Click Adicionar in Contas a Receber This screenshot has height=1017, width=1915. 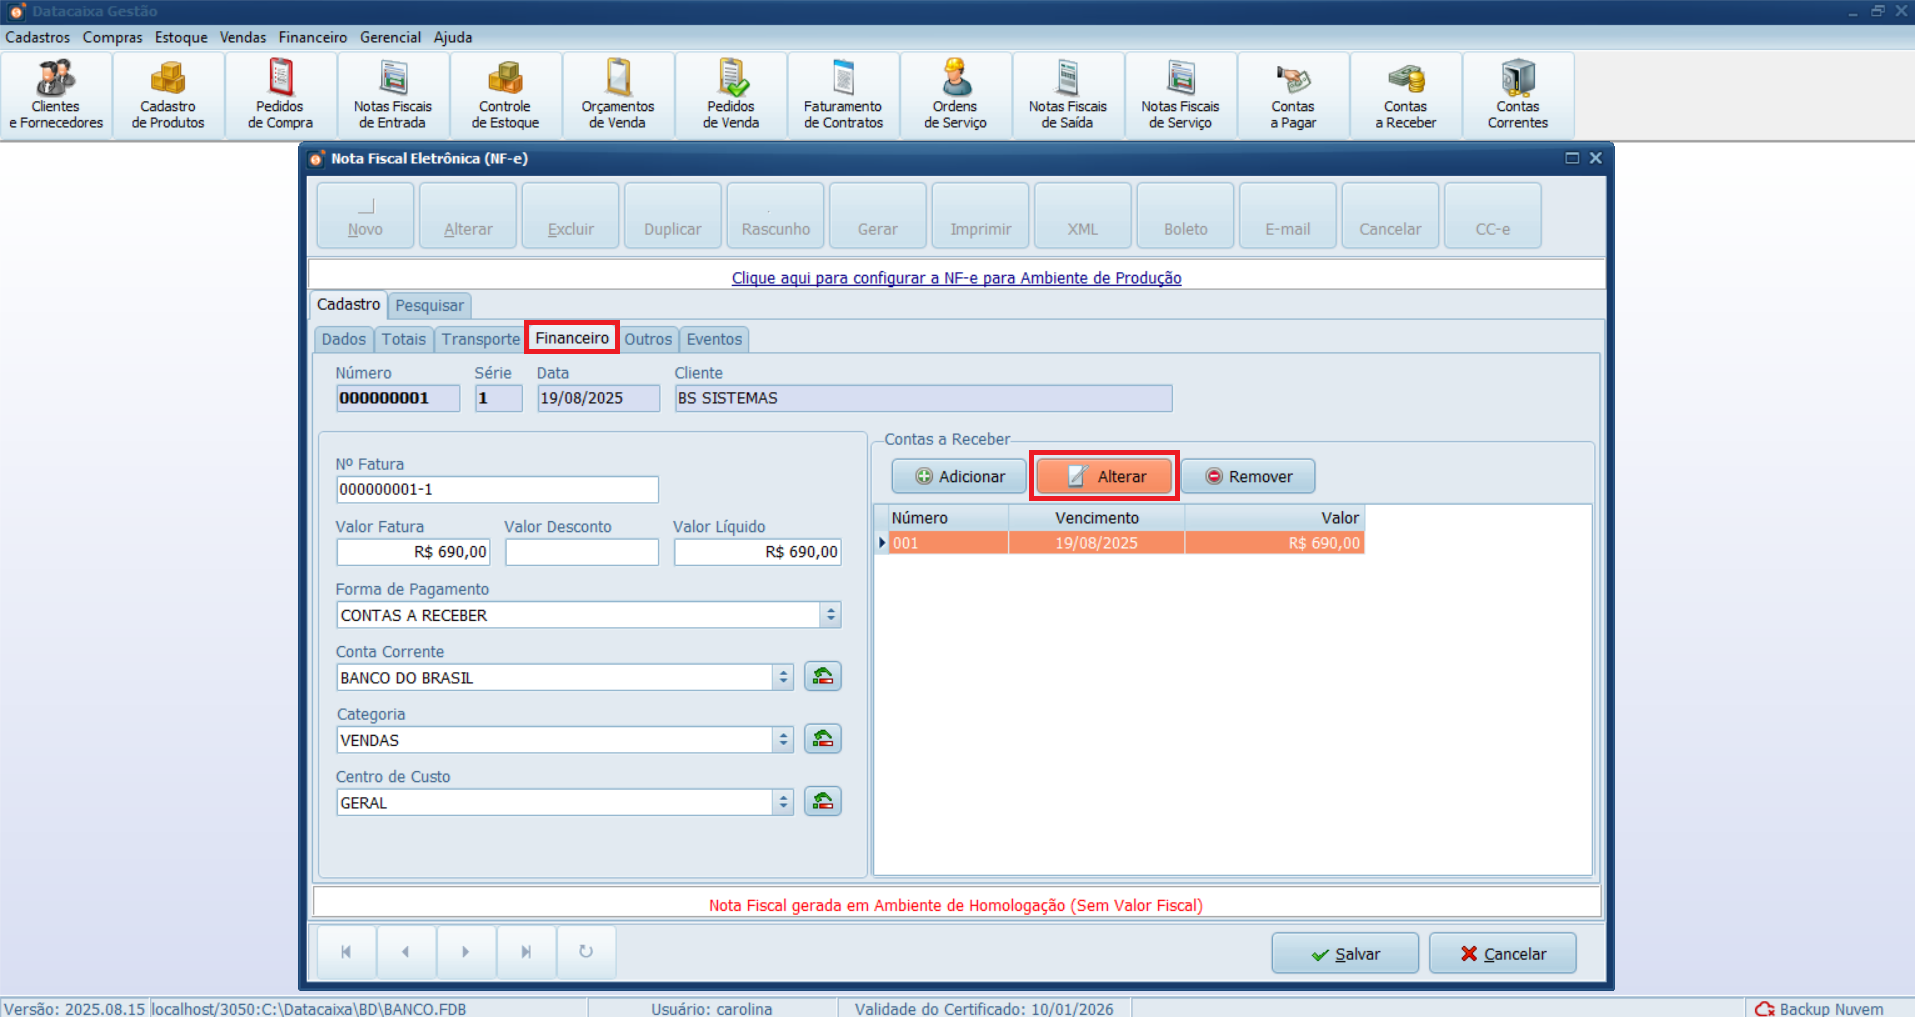(959, 477)
